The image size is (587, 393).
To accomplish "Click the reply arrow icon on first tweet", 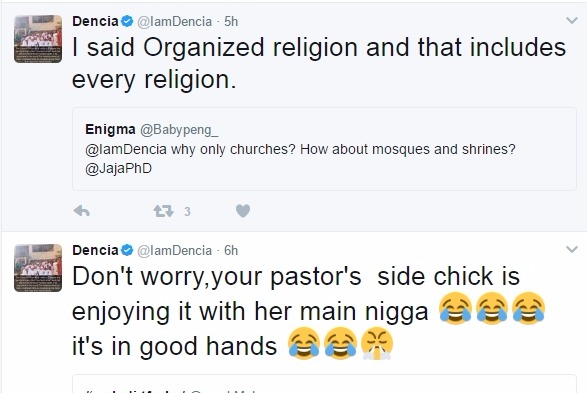I will (x=82, y=211).
